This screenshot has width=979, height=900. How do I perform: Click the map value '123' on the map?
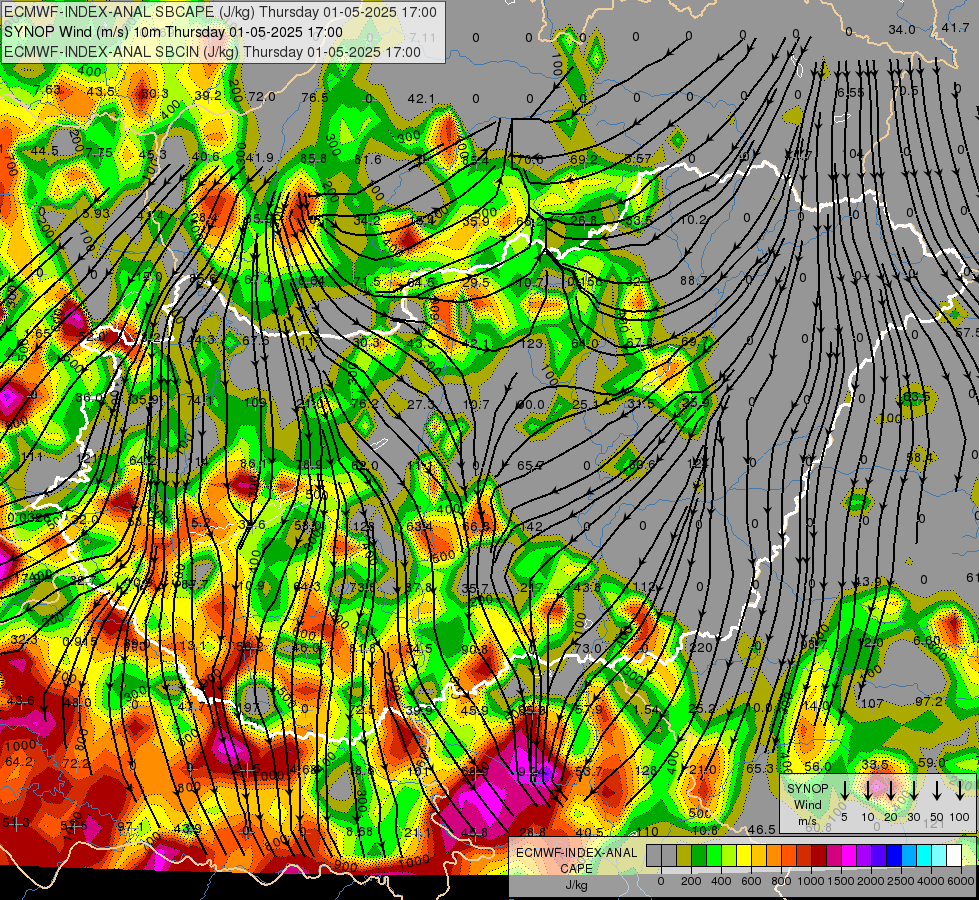(x=531, y=344)
